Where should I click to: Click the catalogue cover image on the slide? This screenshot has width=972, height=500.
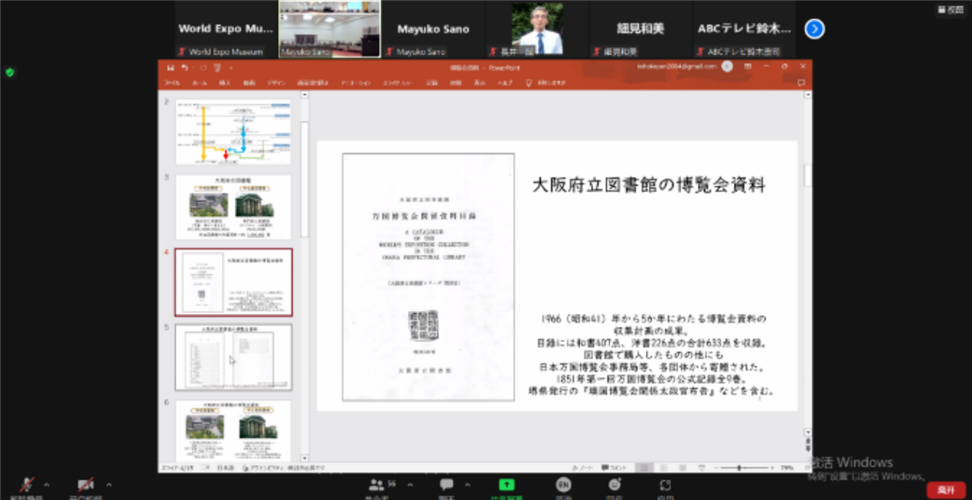point(428,277)
